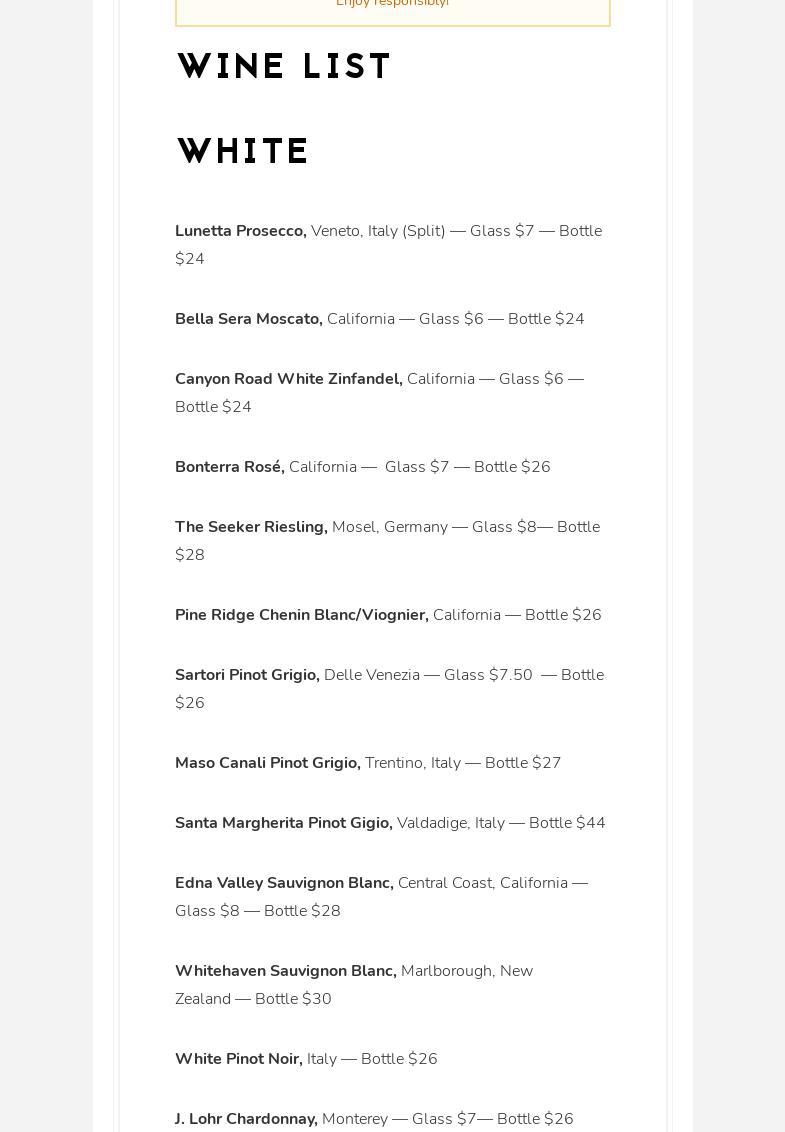
Task: Select The Seeker Riesling name
Action: 250,527
